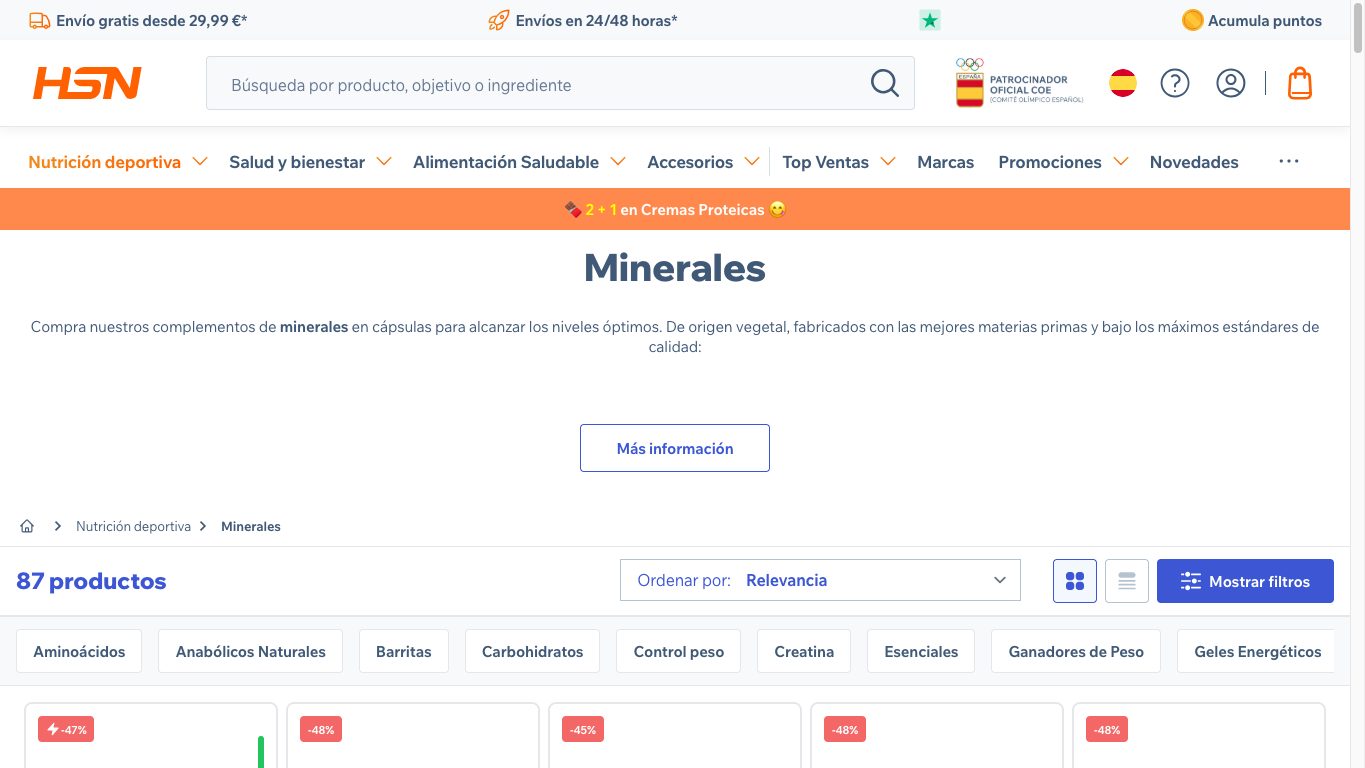Open Top Ventas menu item
Image resolution: width=1365 pixels, height=768 pixels.
[825, 162]
